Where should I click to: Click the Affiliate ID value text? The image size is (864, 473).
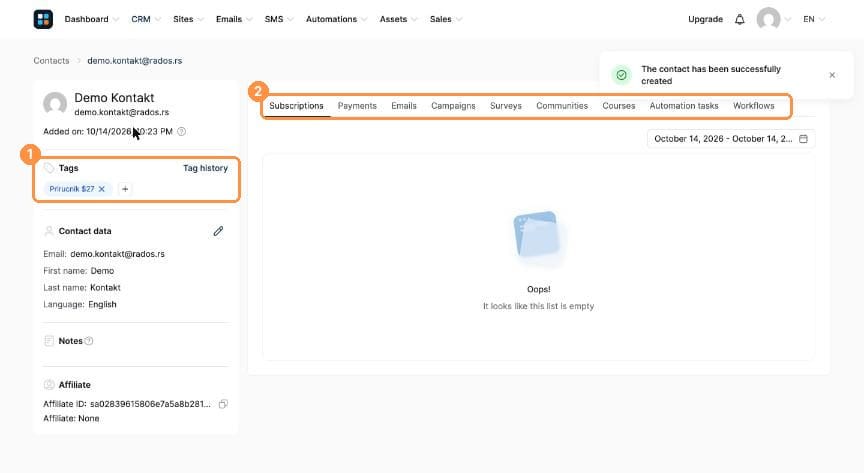click(150, 404)
